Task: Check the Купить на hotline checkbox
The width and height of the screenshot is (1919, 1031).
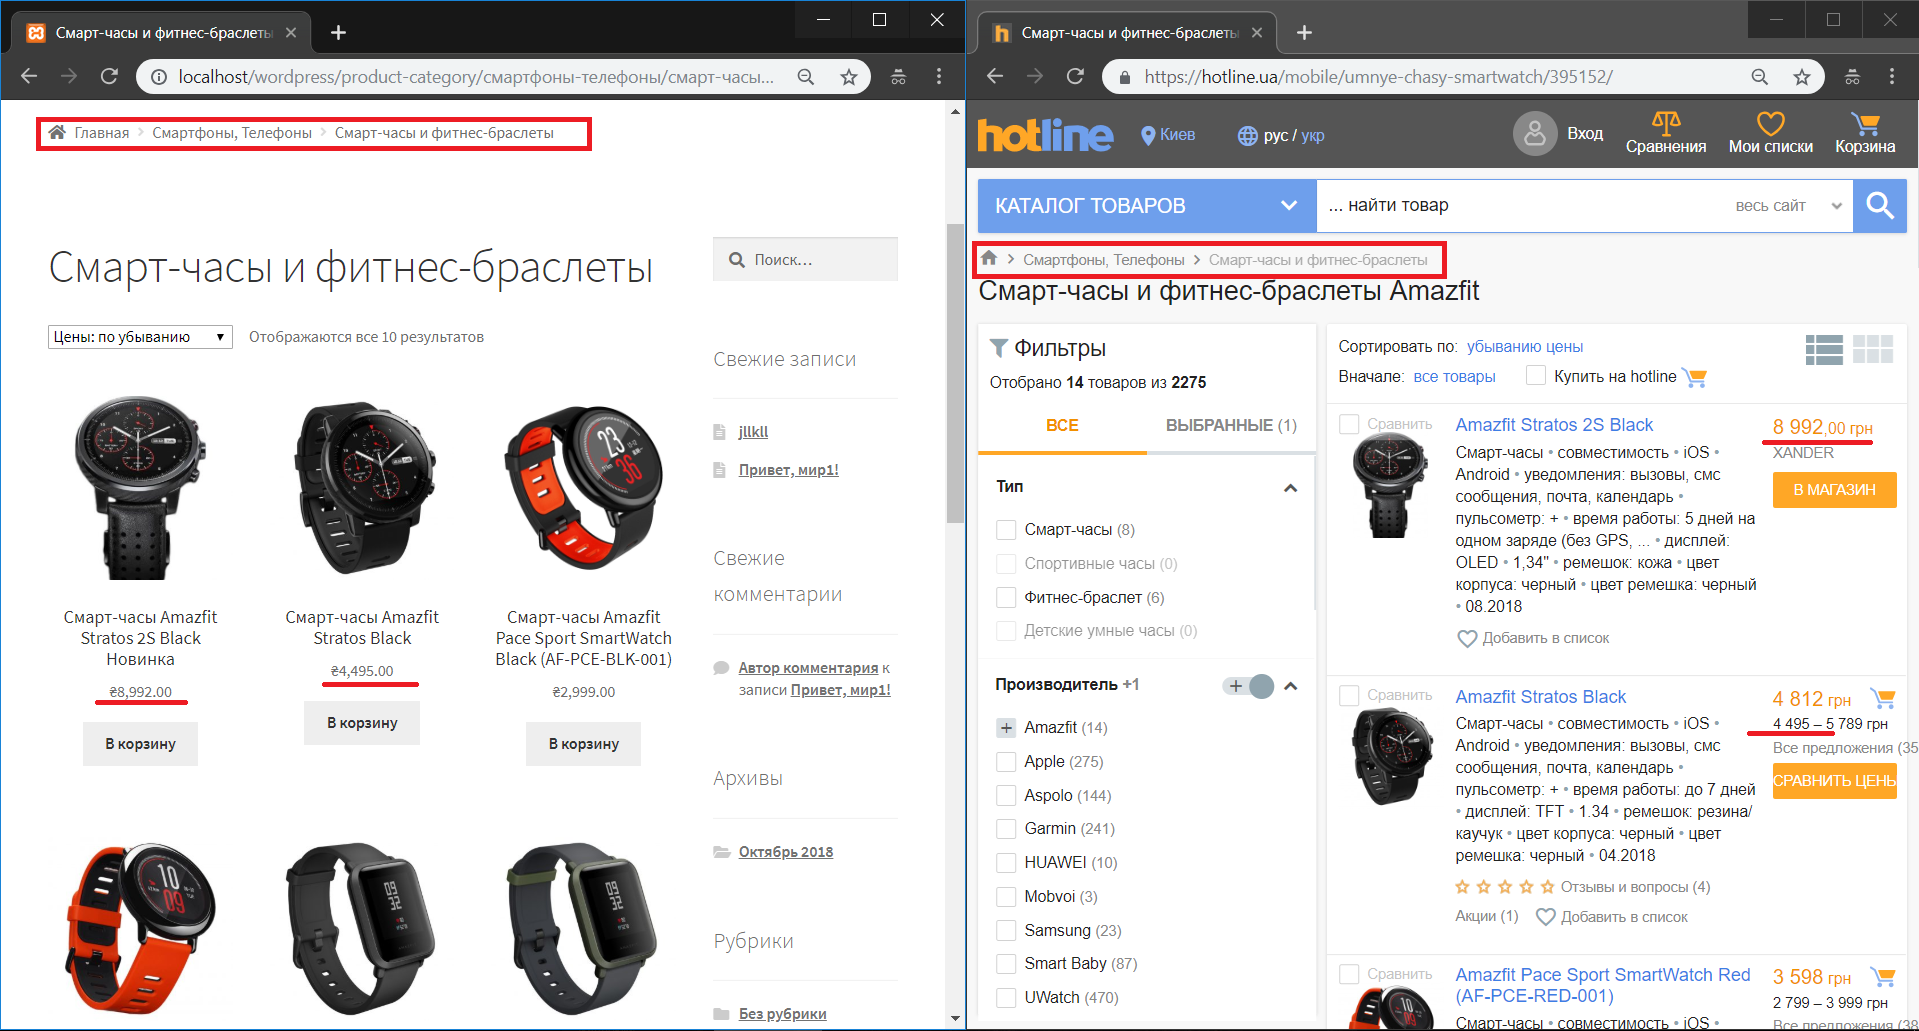Action: [1536, 376]
